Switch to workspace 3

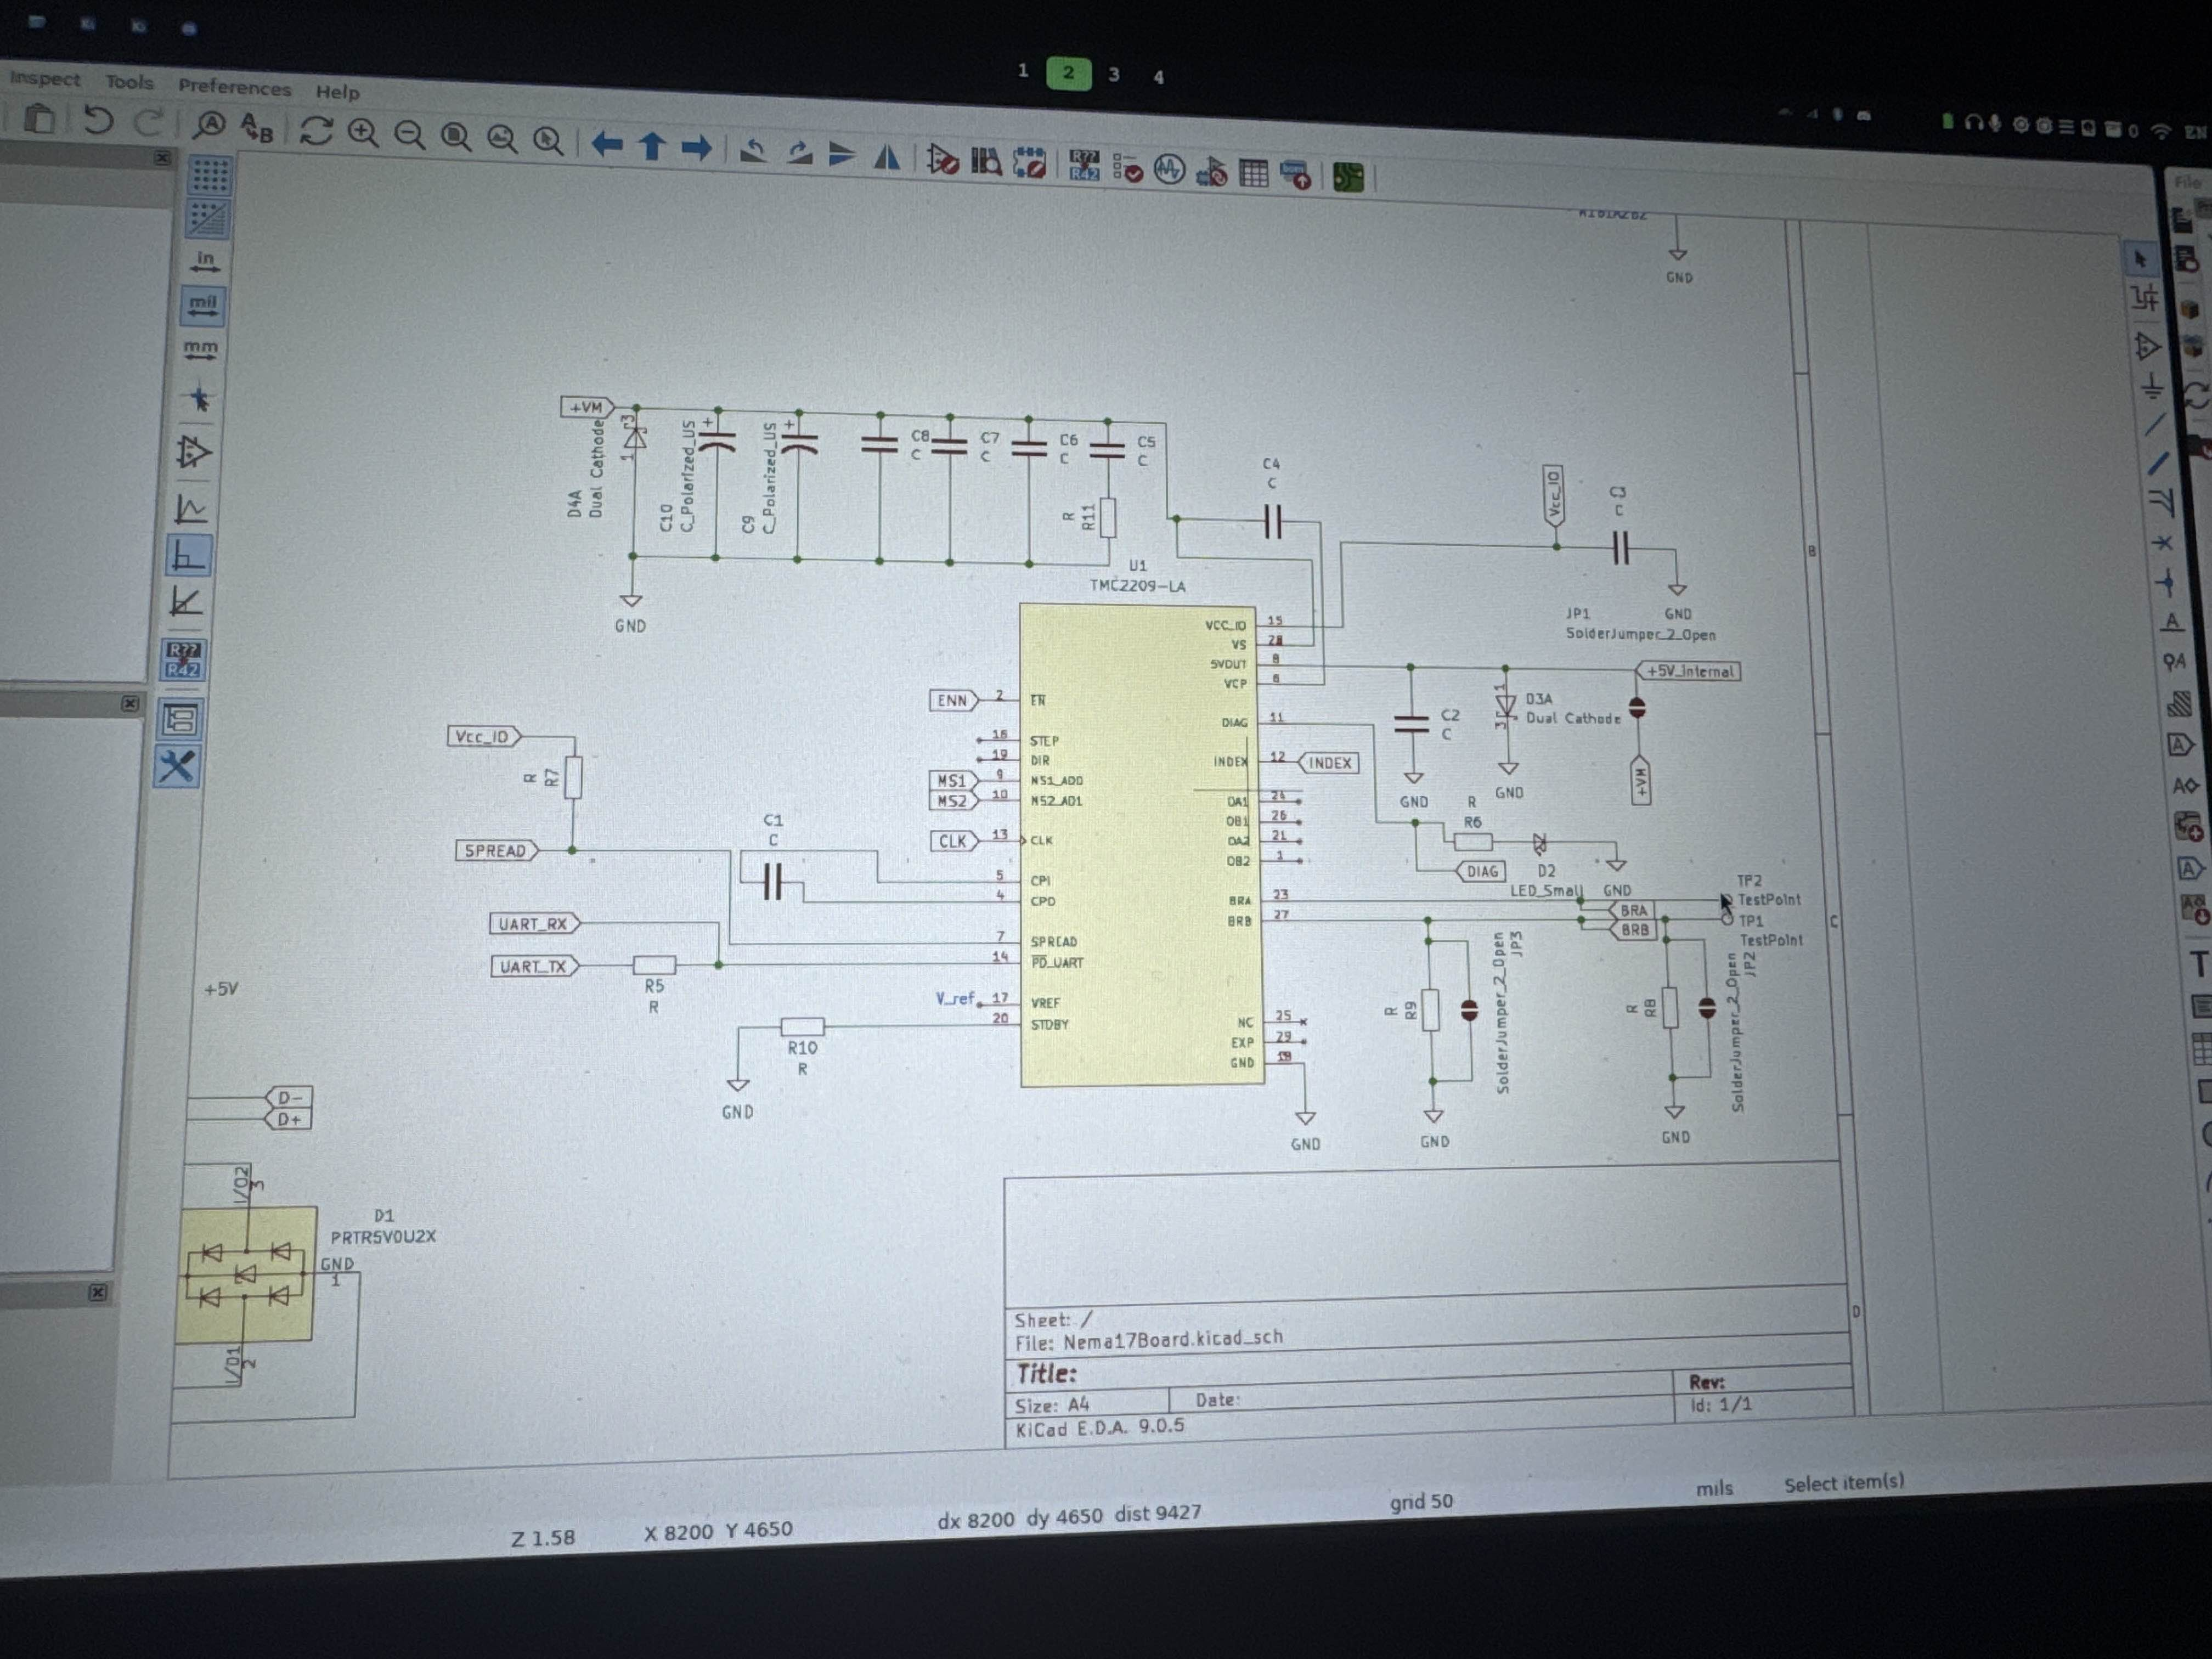1113,74
